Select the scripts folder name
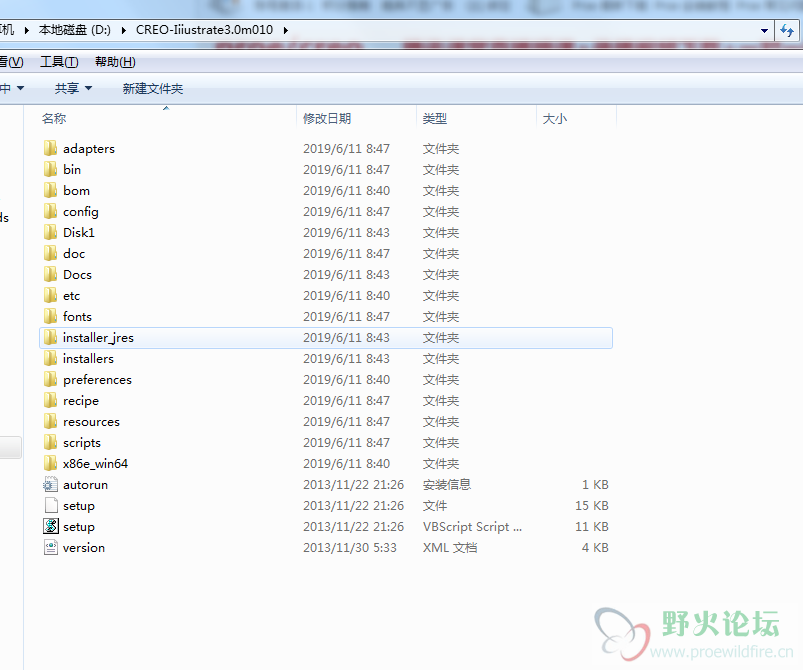 tap(82, 443)
